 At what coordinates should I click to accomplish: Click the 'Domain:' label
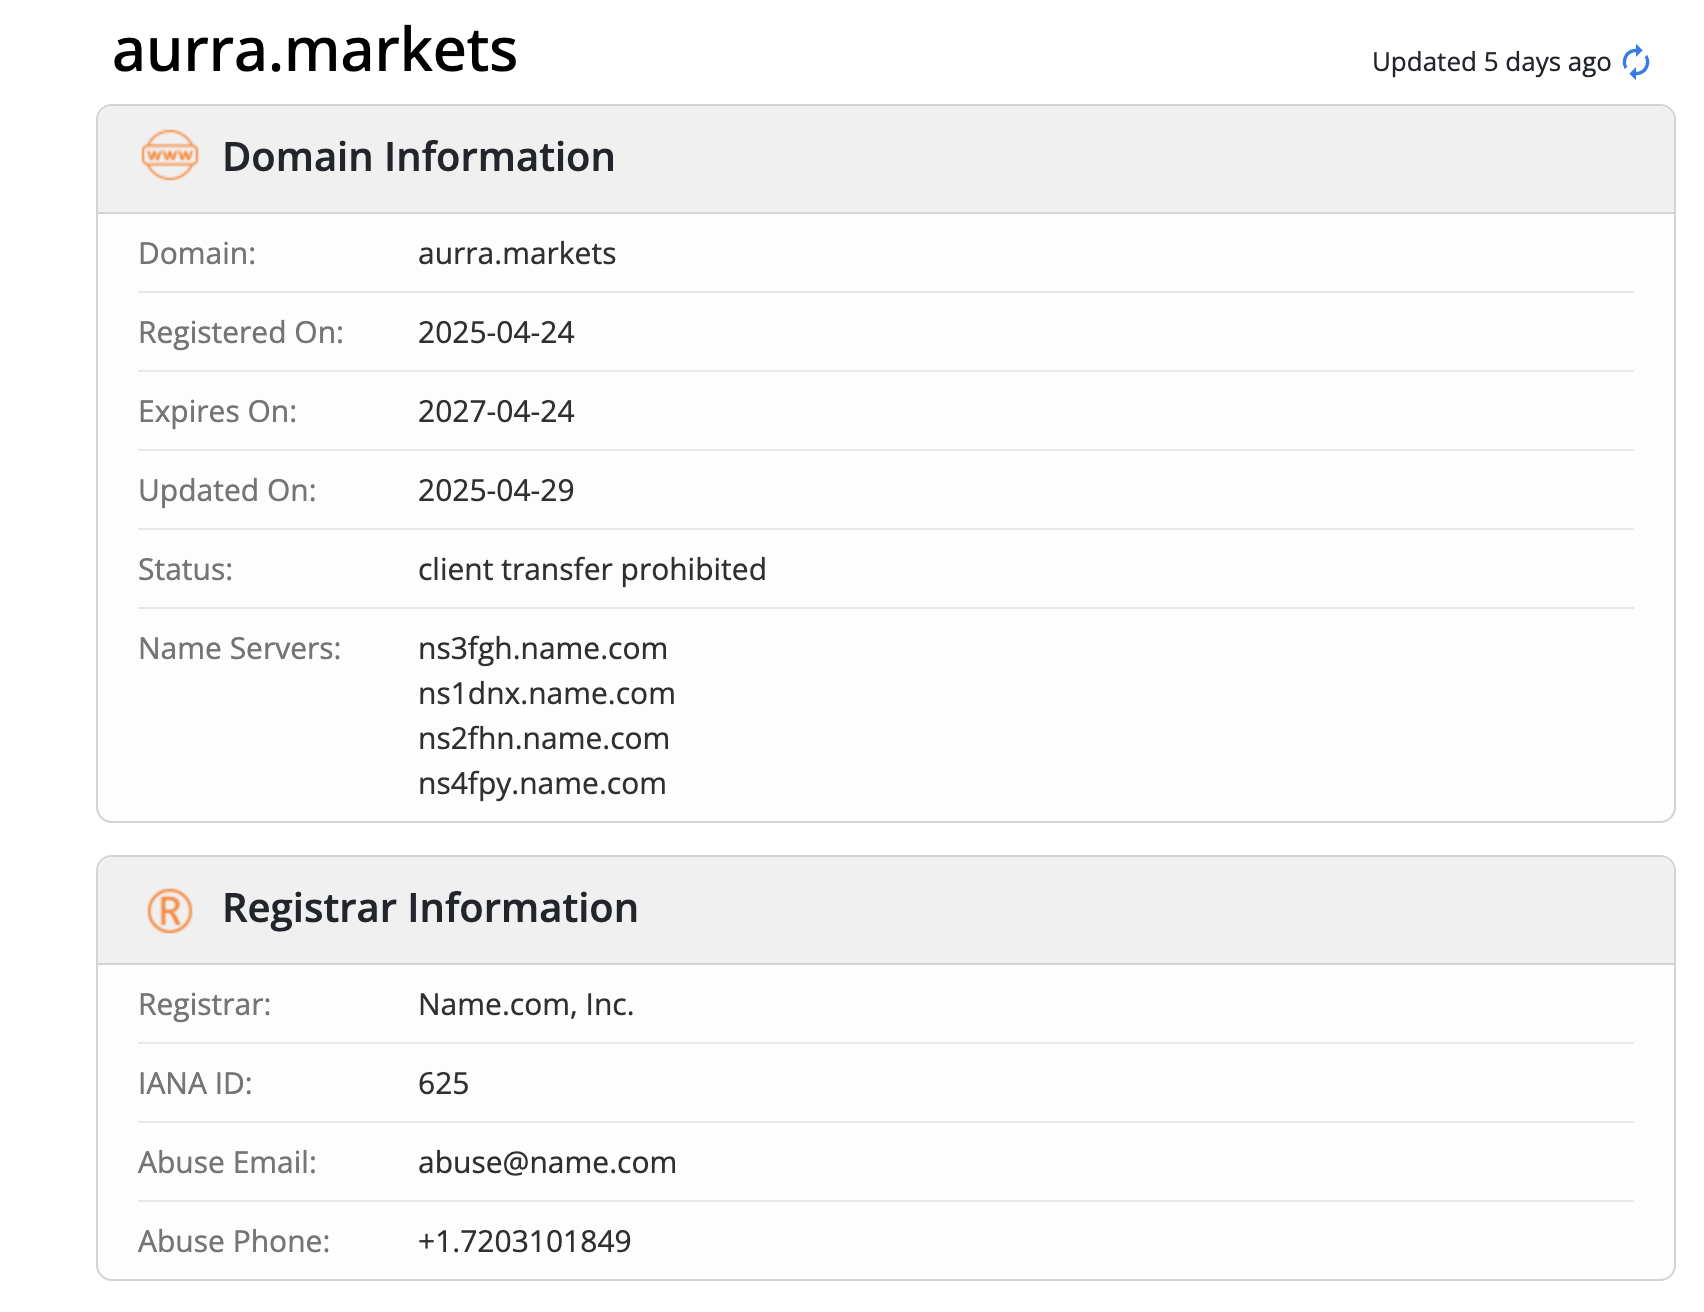point(197,254)
